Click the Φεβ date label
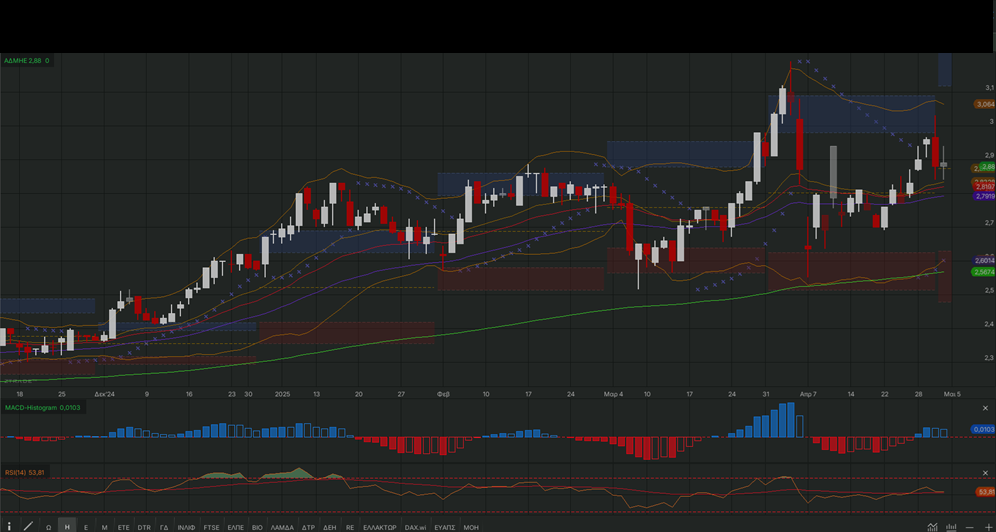996x532 pixels. [443, 394]
